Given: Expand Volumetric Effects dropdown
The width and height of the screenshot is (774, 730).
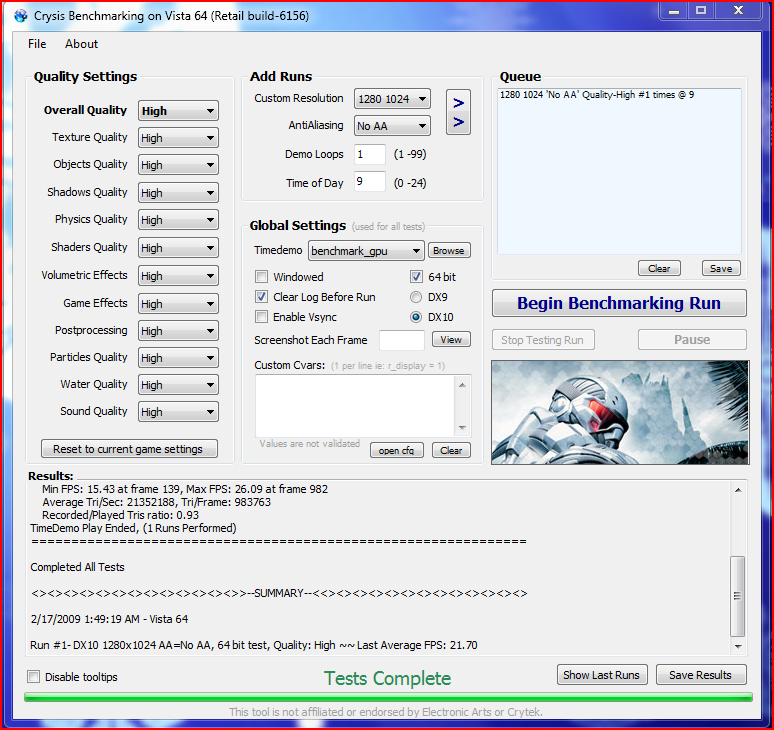Looking at the screenshot, I should tap(178, 276).
